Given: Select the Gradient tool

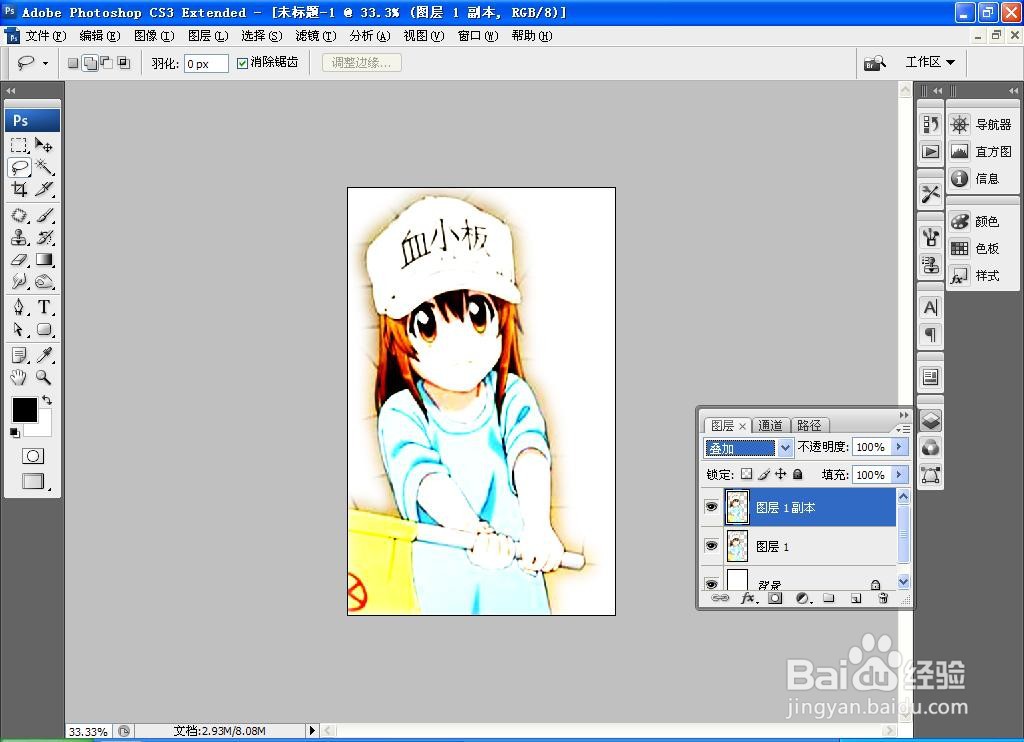Looking at the screenshot, I should point(44,259).
